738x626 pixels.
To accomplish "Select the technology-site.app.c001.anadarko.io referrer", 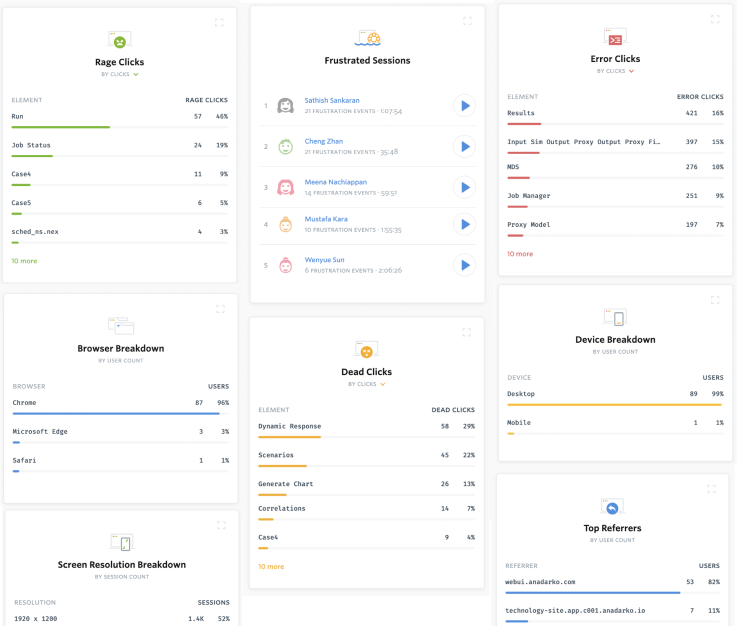I will click(x=612, y=614).
